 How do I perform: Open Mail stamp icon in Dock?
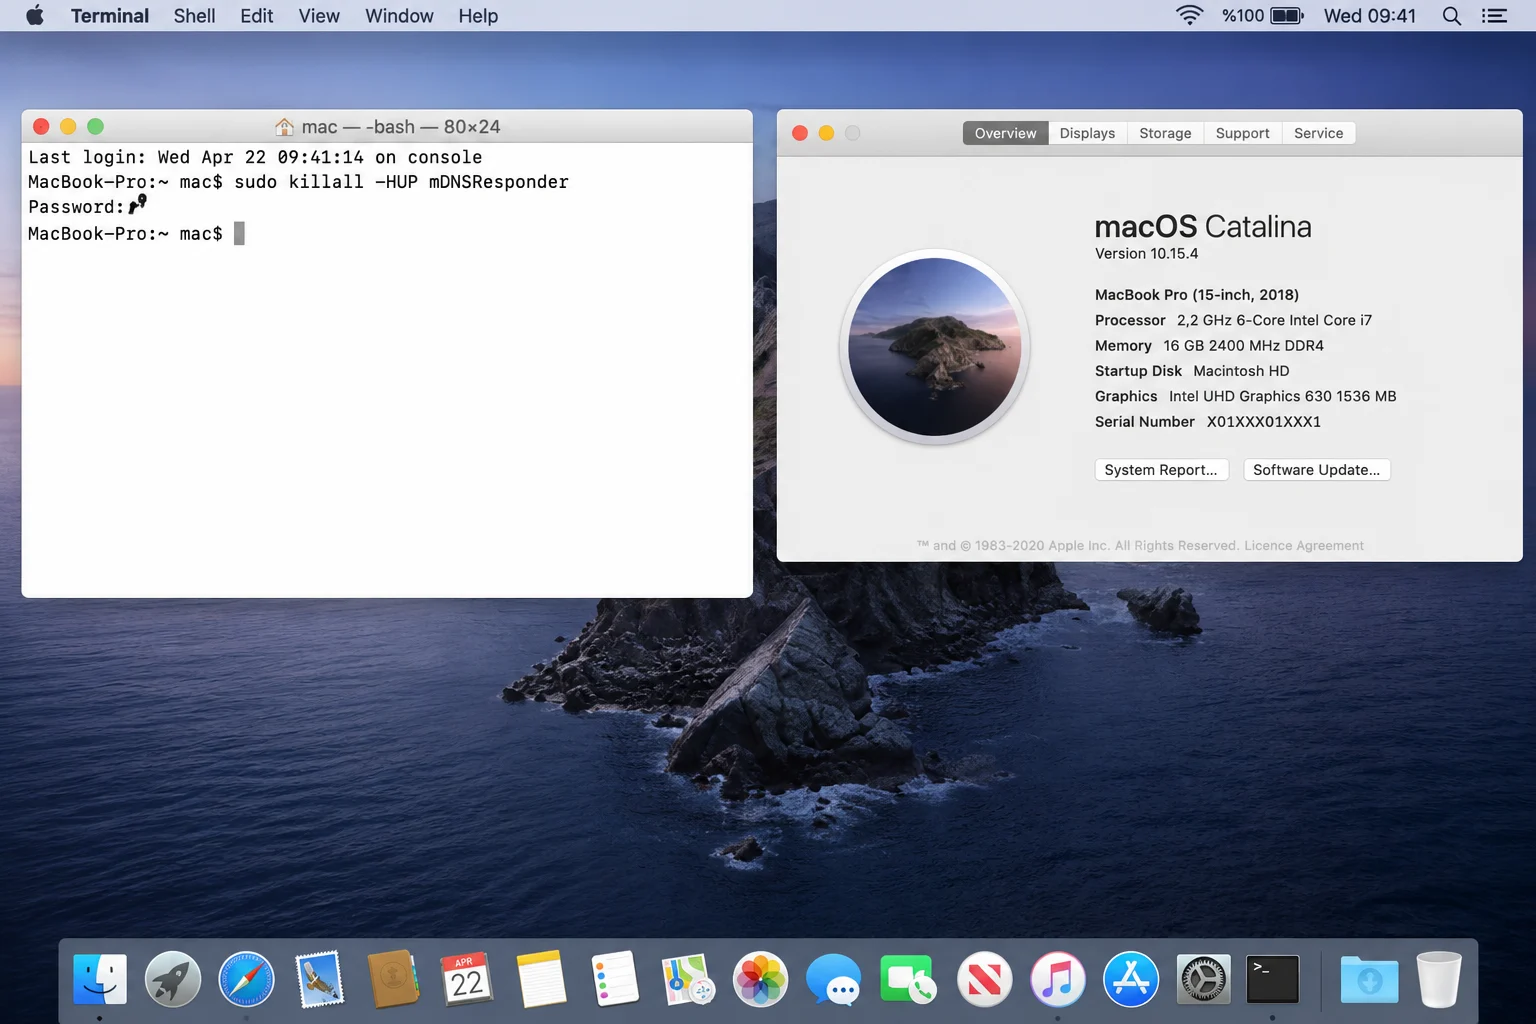coord(320,979)
